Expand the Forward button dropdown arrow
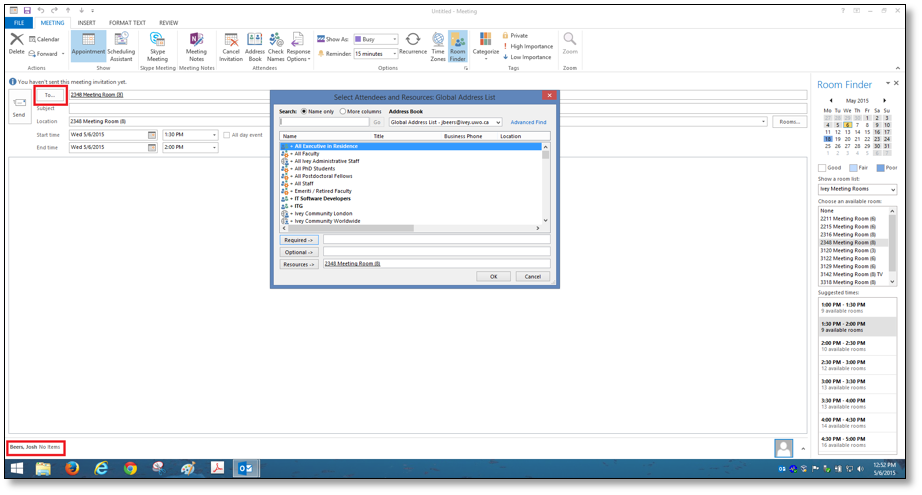 pos(63,54)
